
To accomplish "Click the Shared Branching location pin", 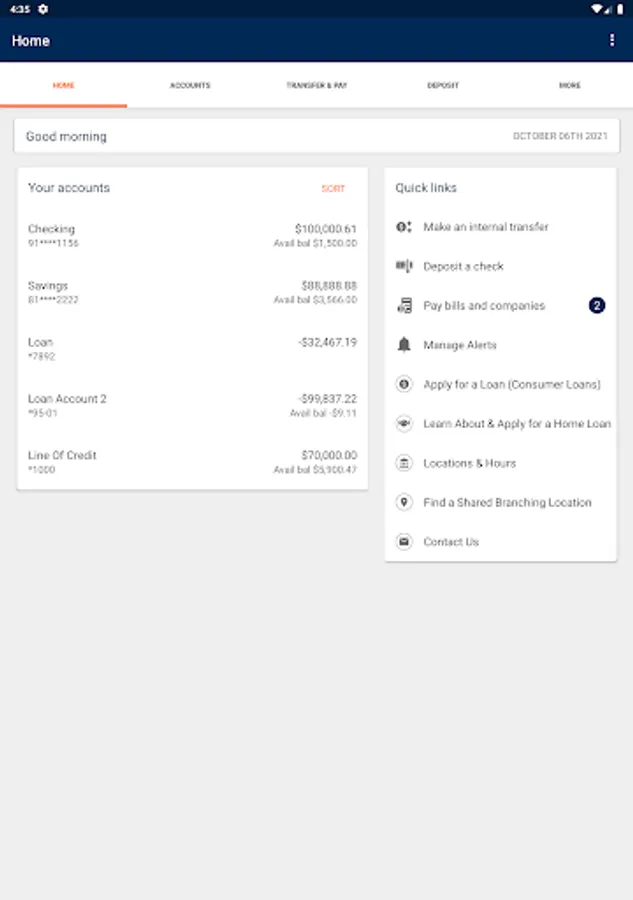I will [404, 502].
